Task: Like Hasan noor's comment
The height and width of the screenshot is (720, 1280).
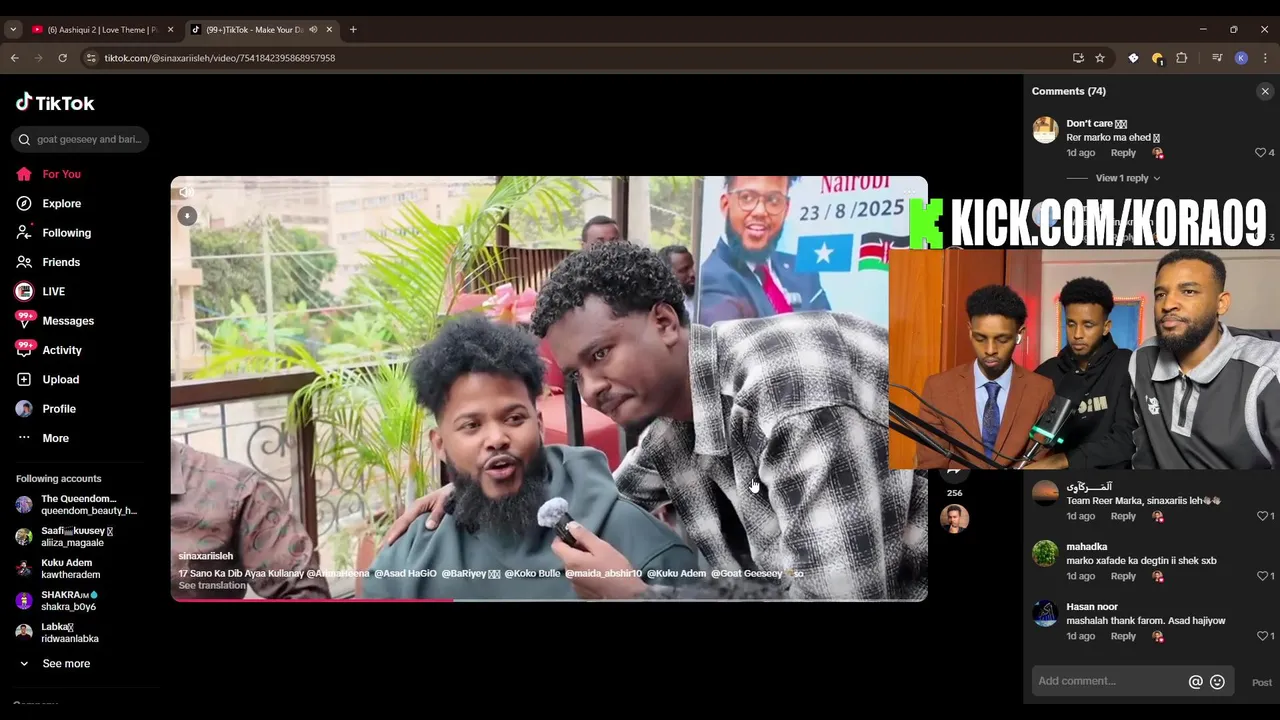Action: coord(1262,636)
